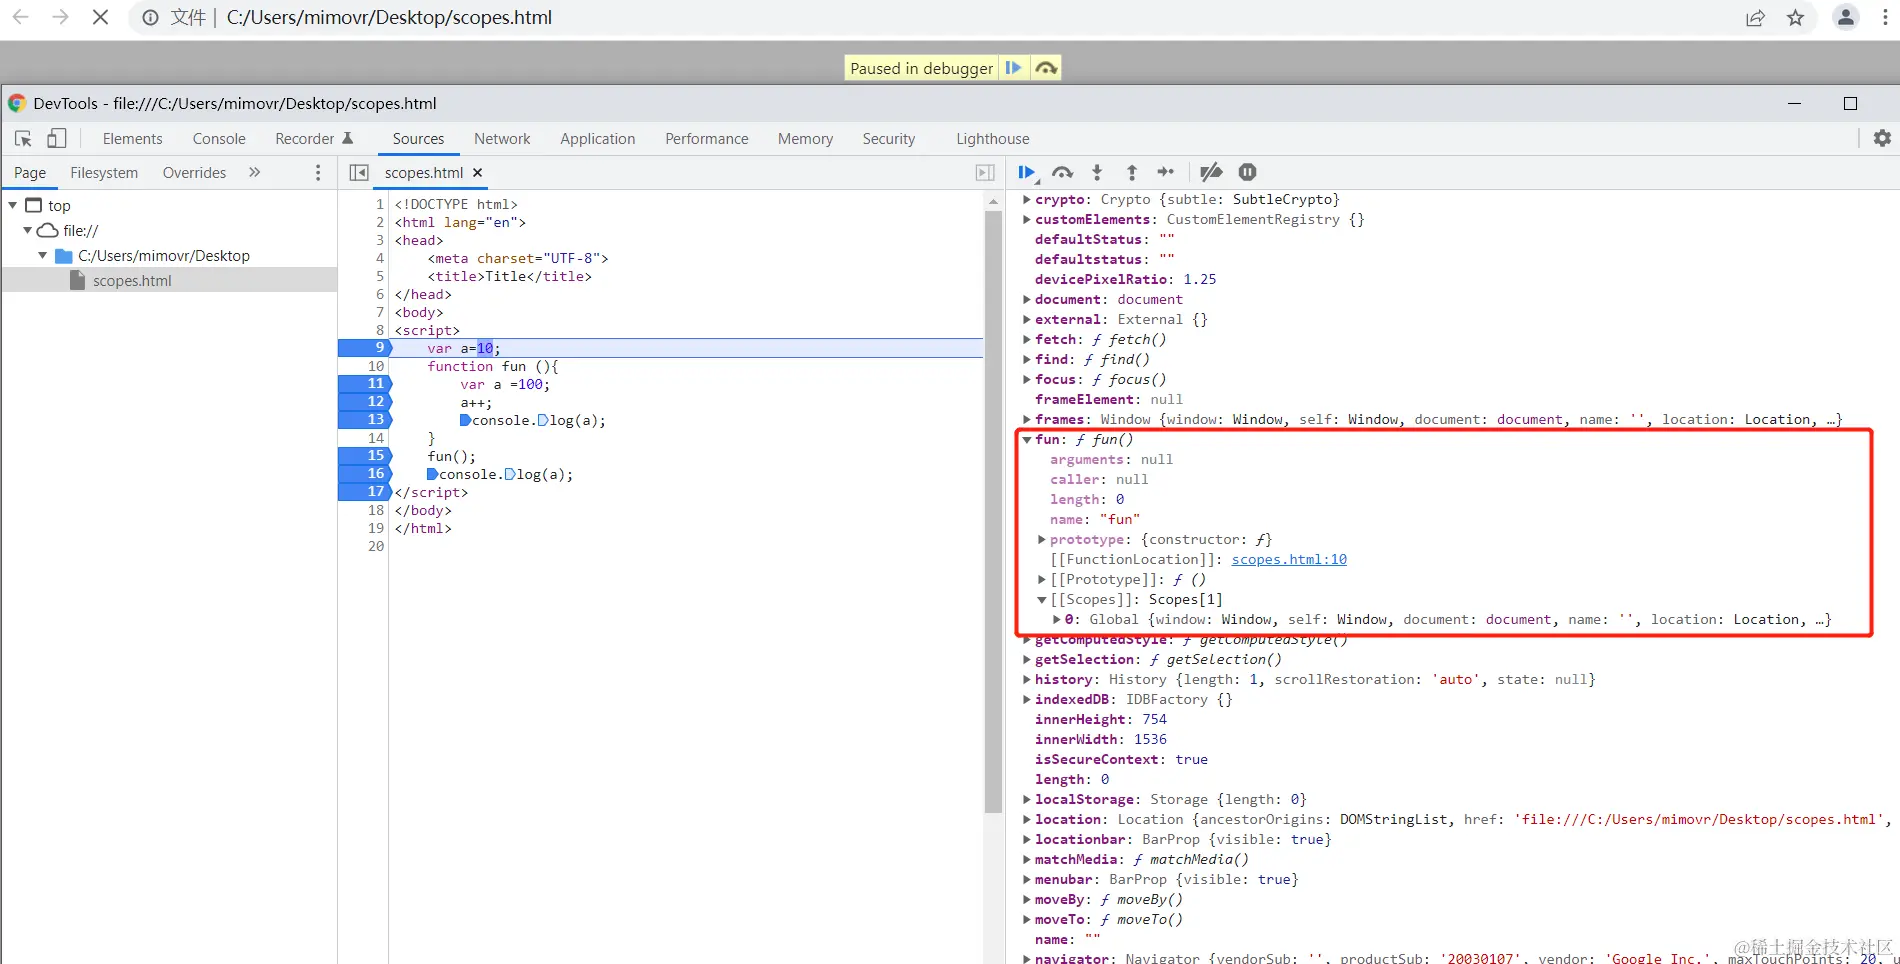Click Step over next function call icon
The height and width of the screenshot is (964, 1900).
pyautogui.click(x=1062, y=173)
